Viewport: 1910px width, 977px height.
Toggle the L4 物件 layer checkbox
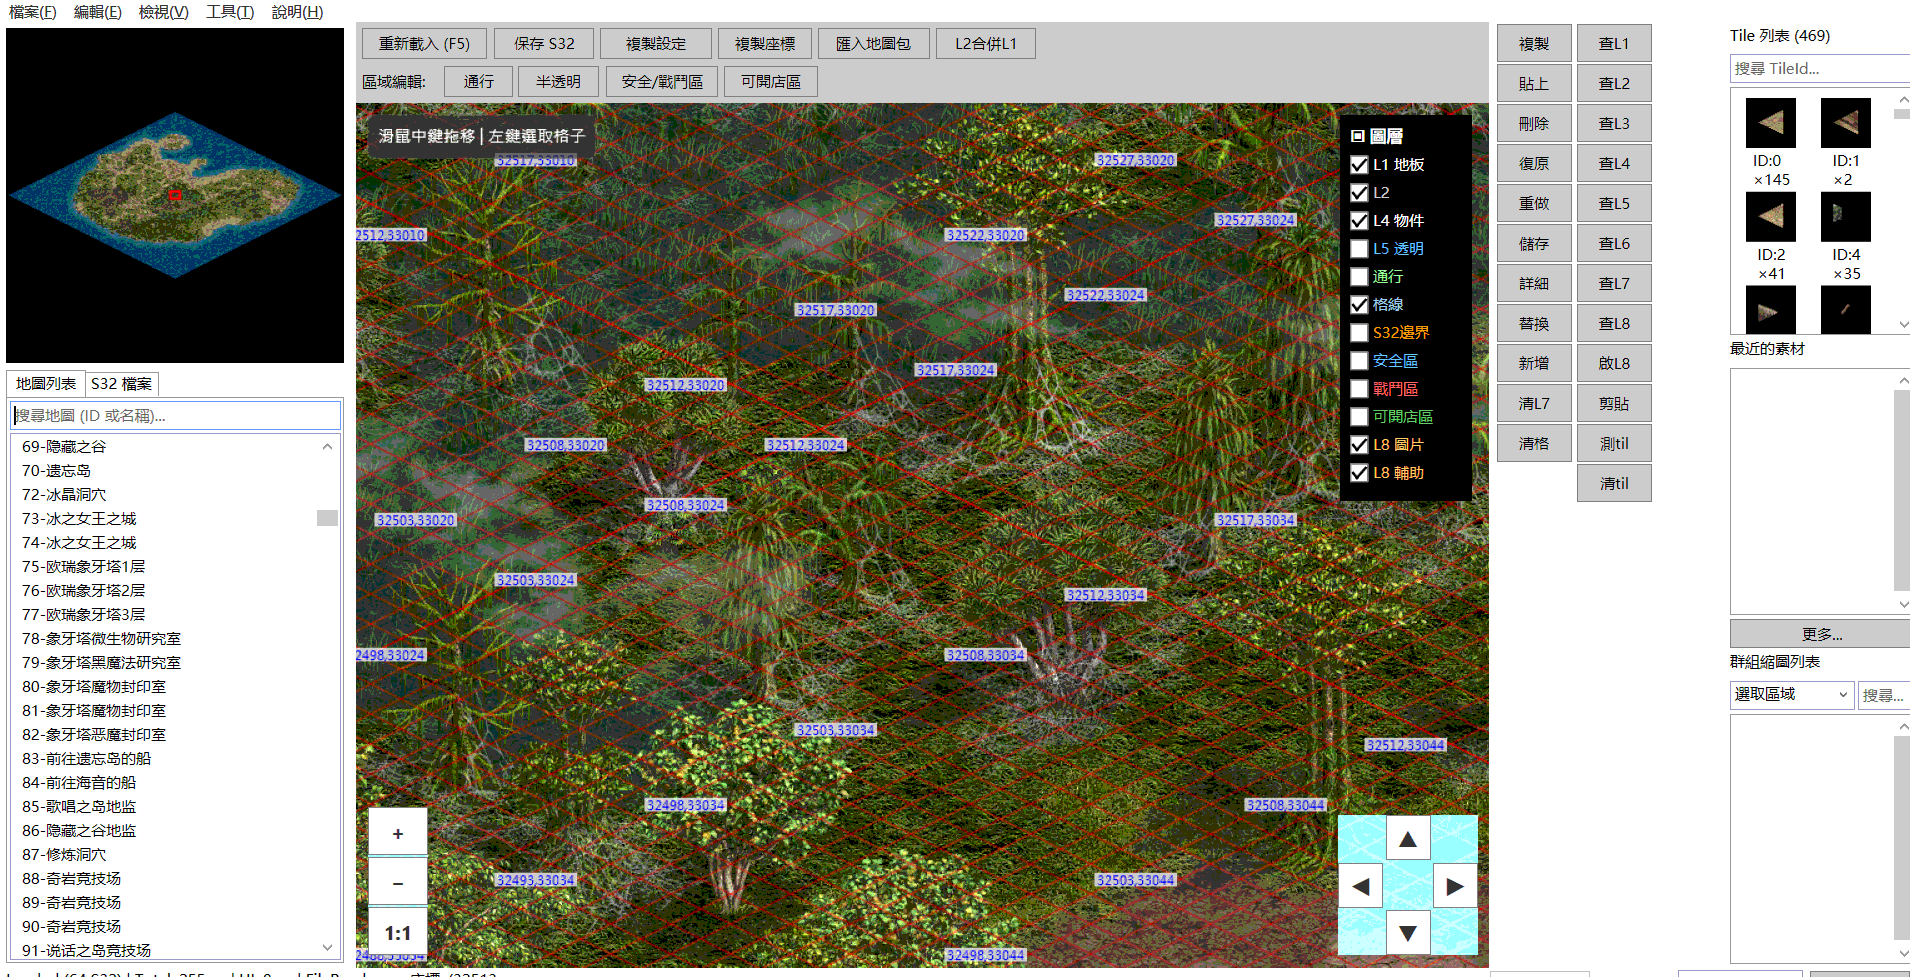[1359, 221]
